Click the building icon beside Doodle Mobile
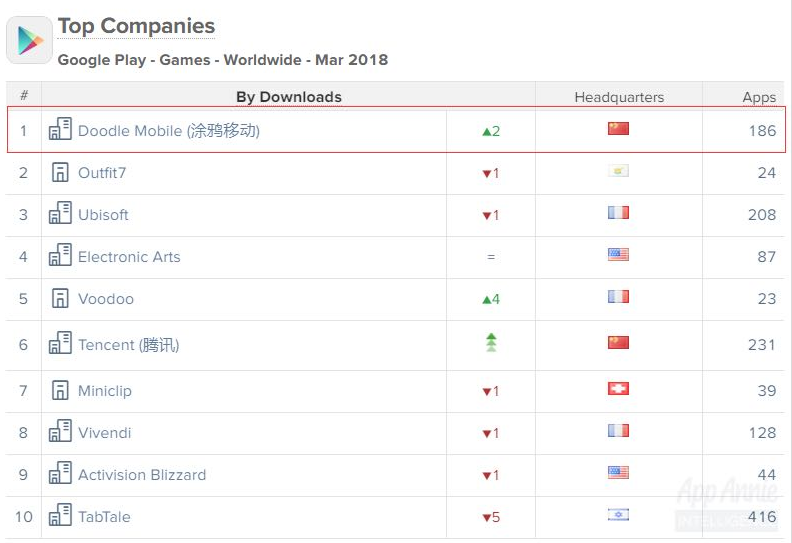This screenshot has height=543, width=792. (x=60, y=129)
